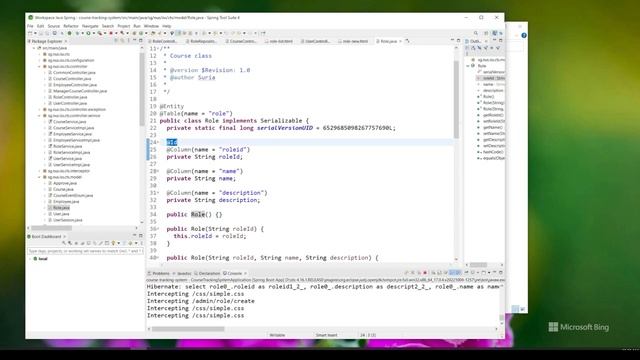Click the Package Explorer horizontal scrollbar thumb
Screen dimensions: 640x360
pos(51,228)
